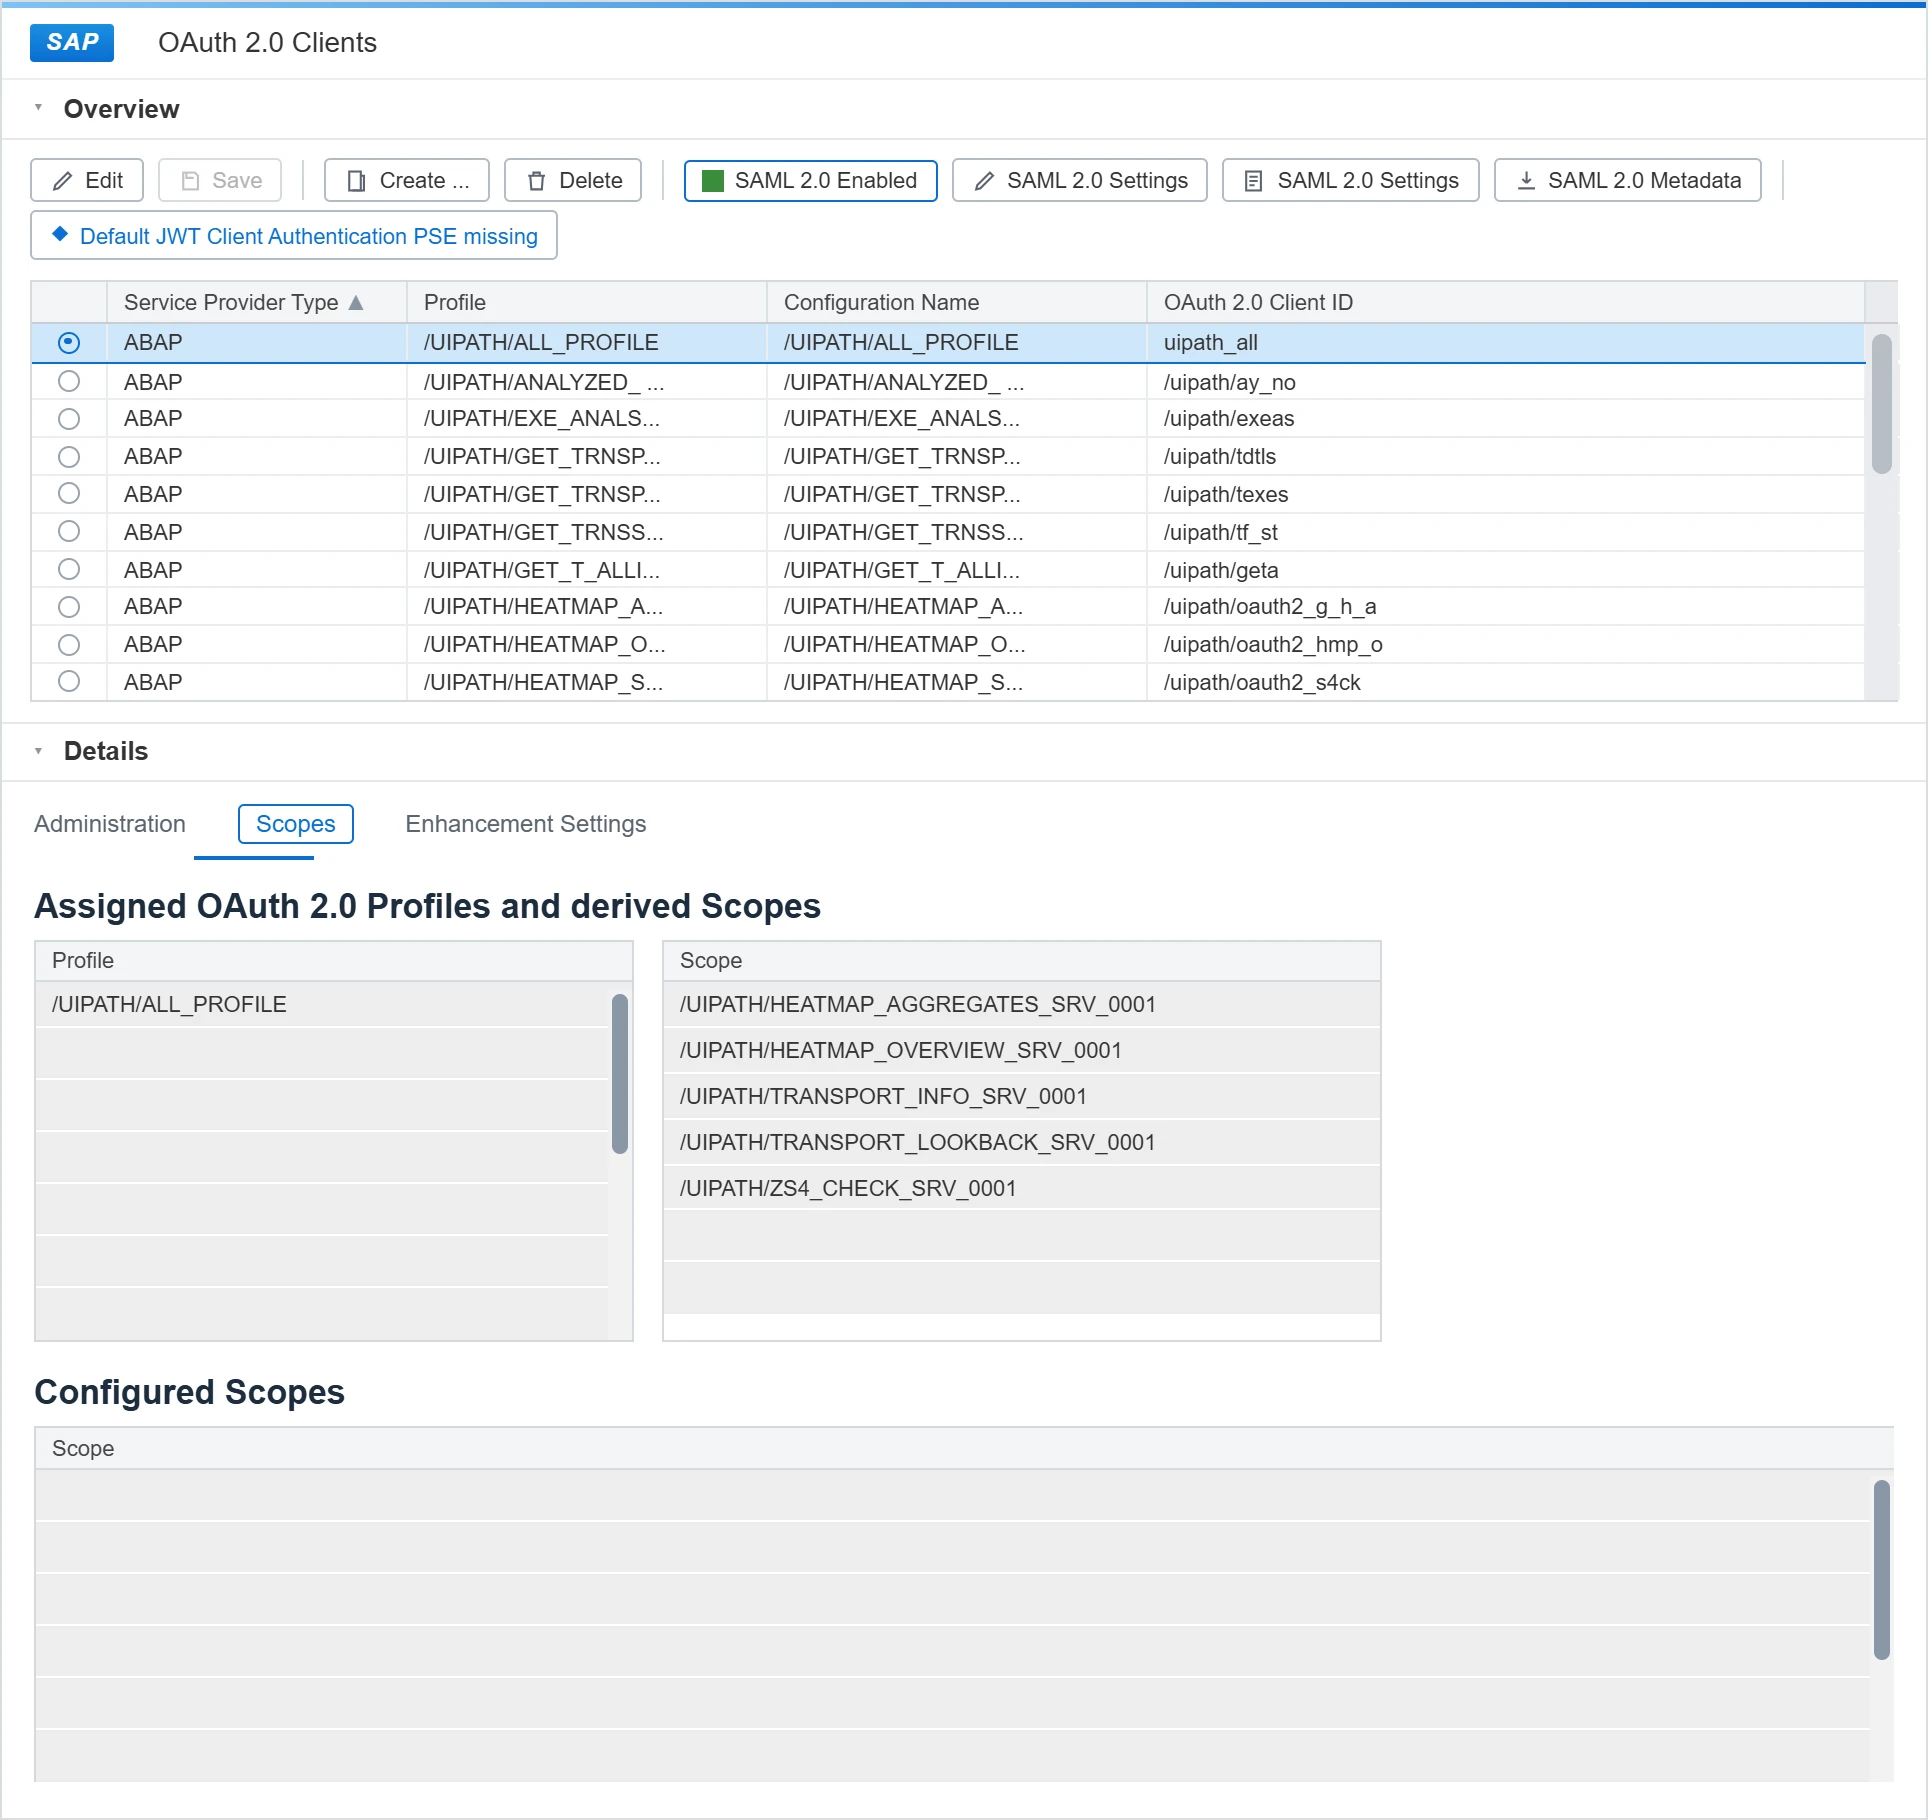
Task: Switch to the Enhancement Settings tab
Action: coord(526,824)
